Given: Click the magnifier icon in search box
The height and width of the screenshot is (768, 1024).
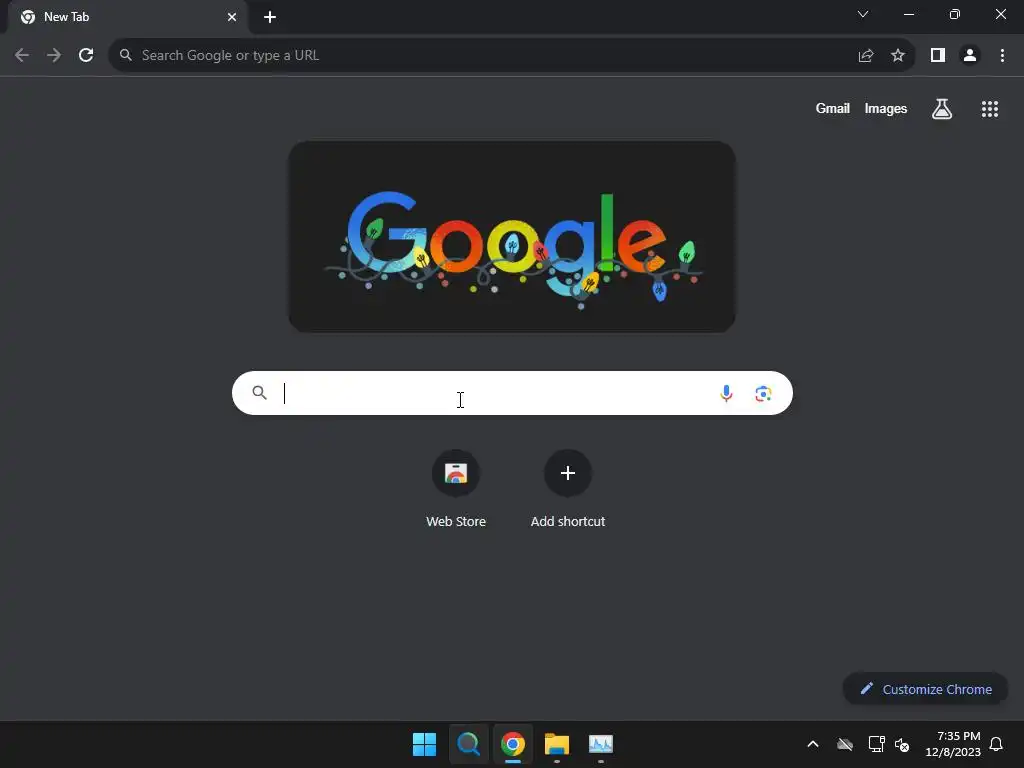Looking at the screenshot, I should tap(259, 392).
